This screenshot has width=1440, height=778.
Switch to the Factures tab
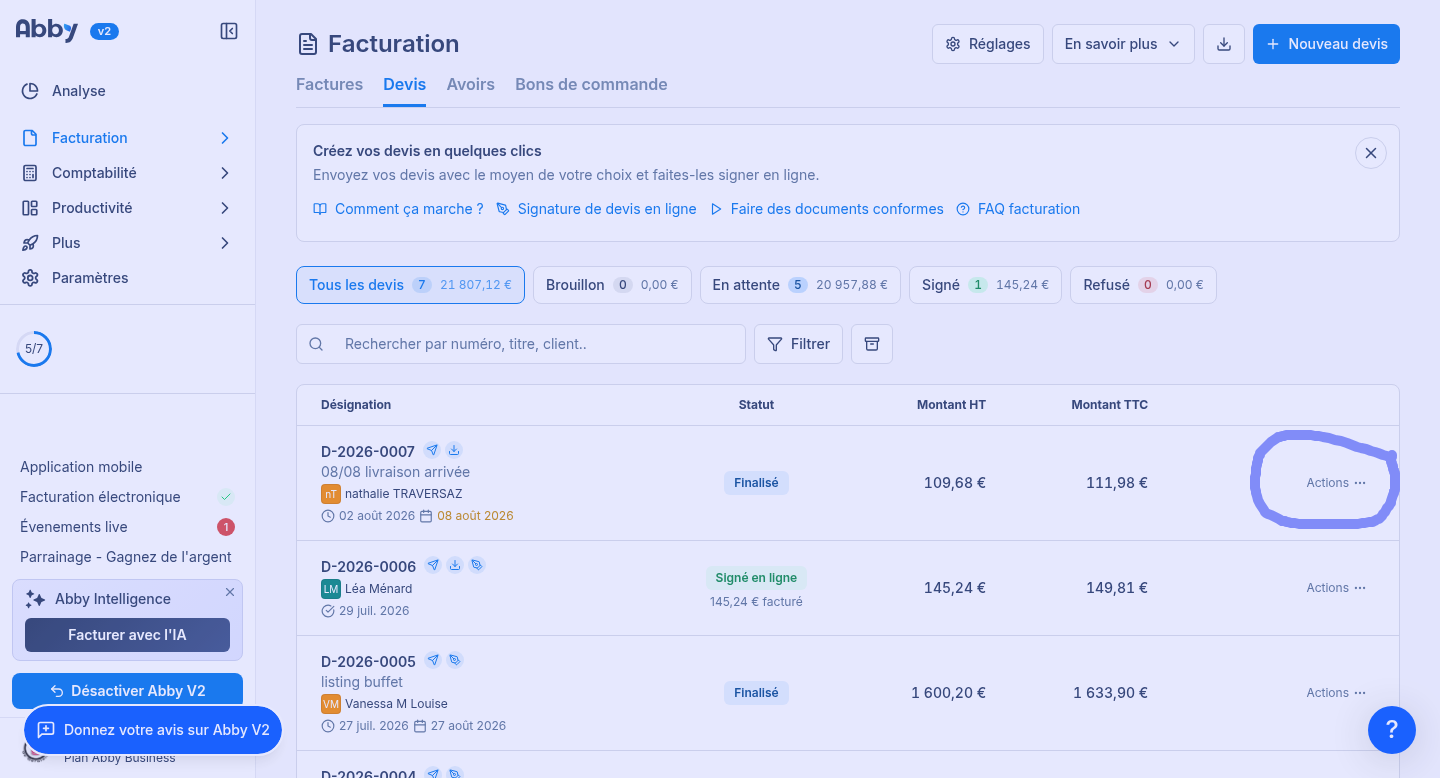pyautogui.click(x=329, y=84)
